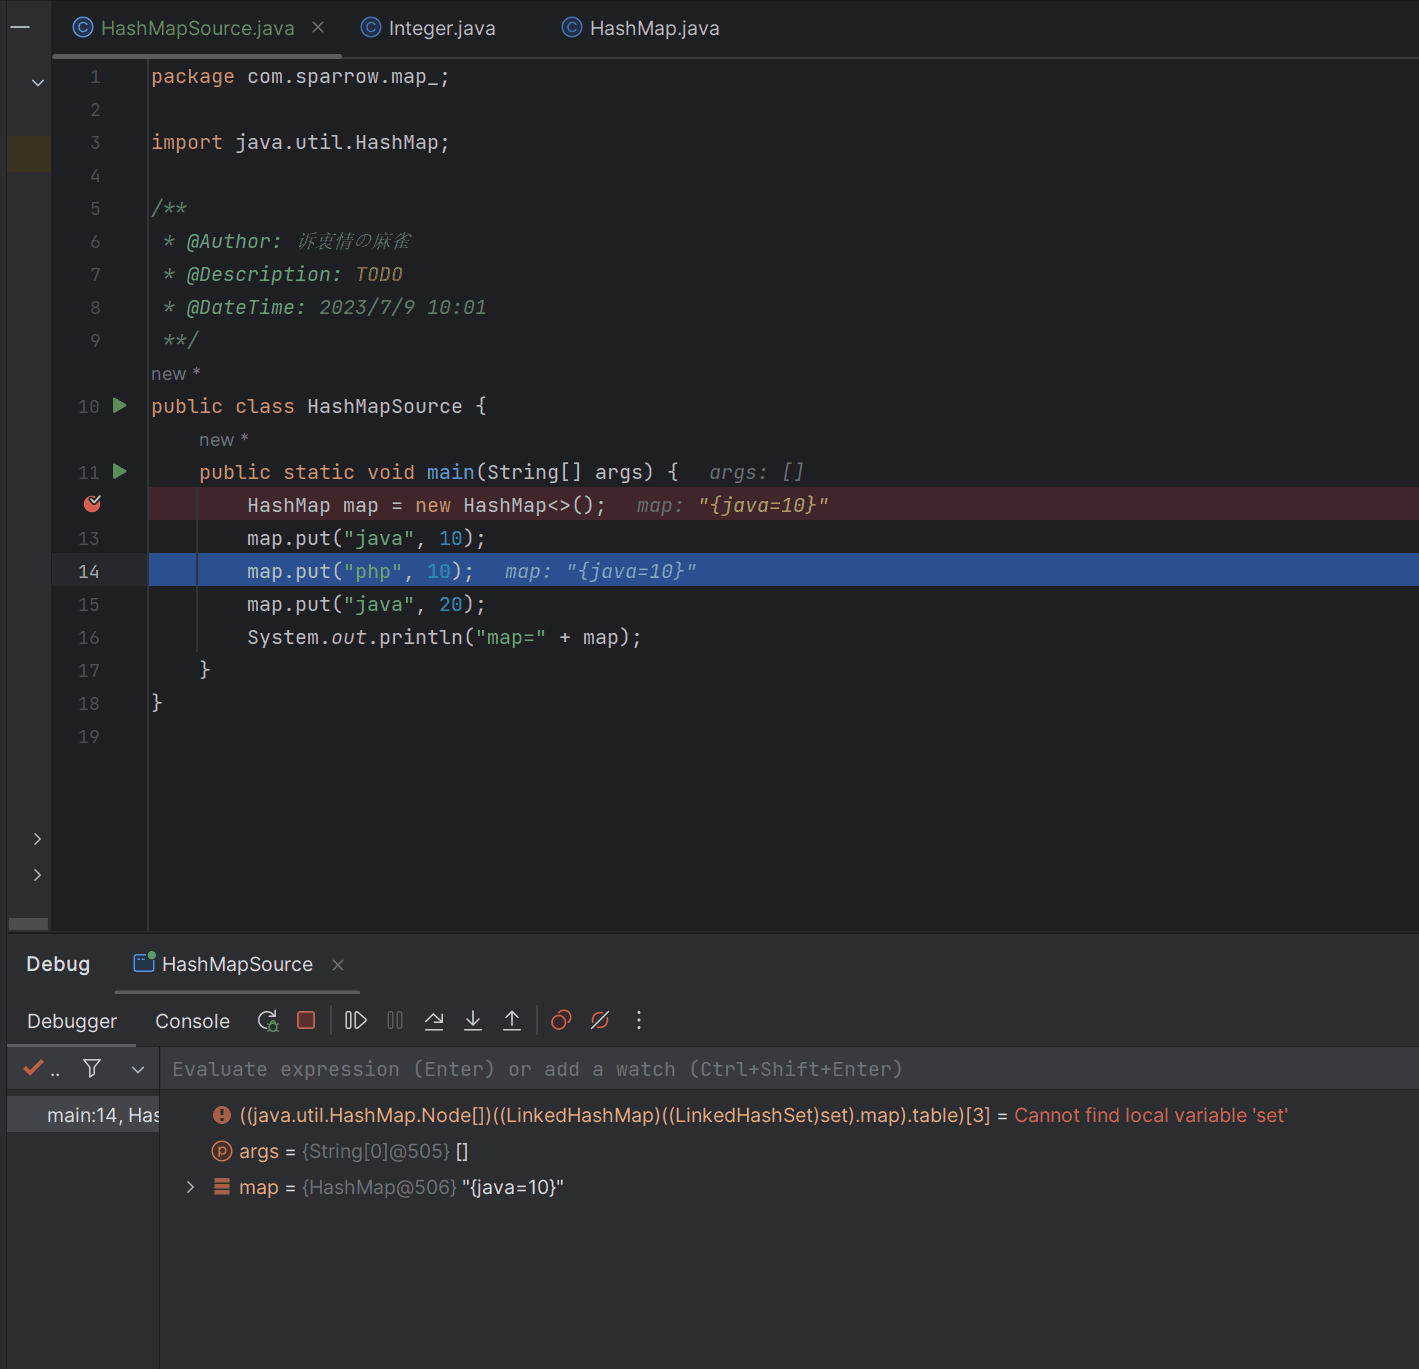Expand the upper right-pointing sidebar chevron
The height and width of the screenshot is (1369, 1419).
(37, 839)
